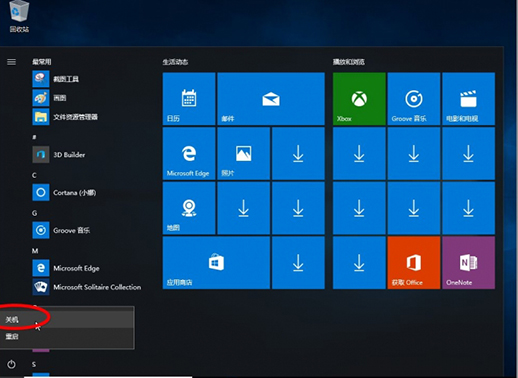518x378 pixels.
Task: Open the purple OneNote tile
Action: click(x=468, y=263)
